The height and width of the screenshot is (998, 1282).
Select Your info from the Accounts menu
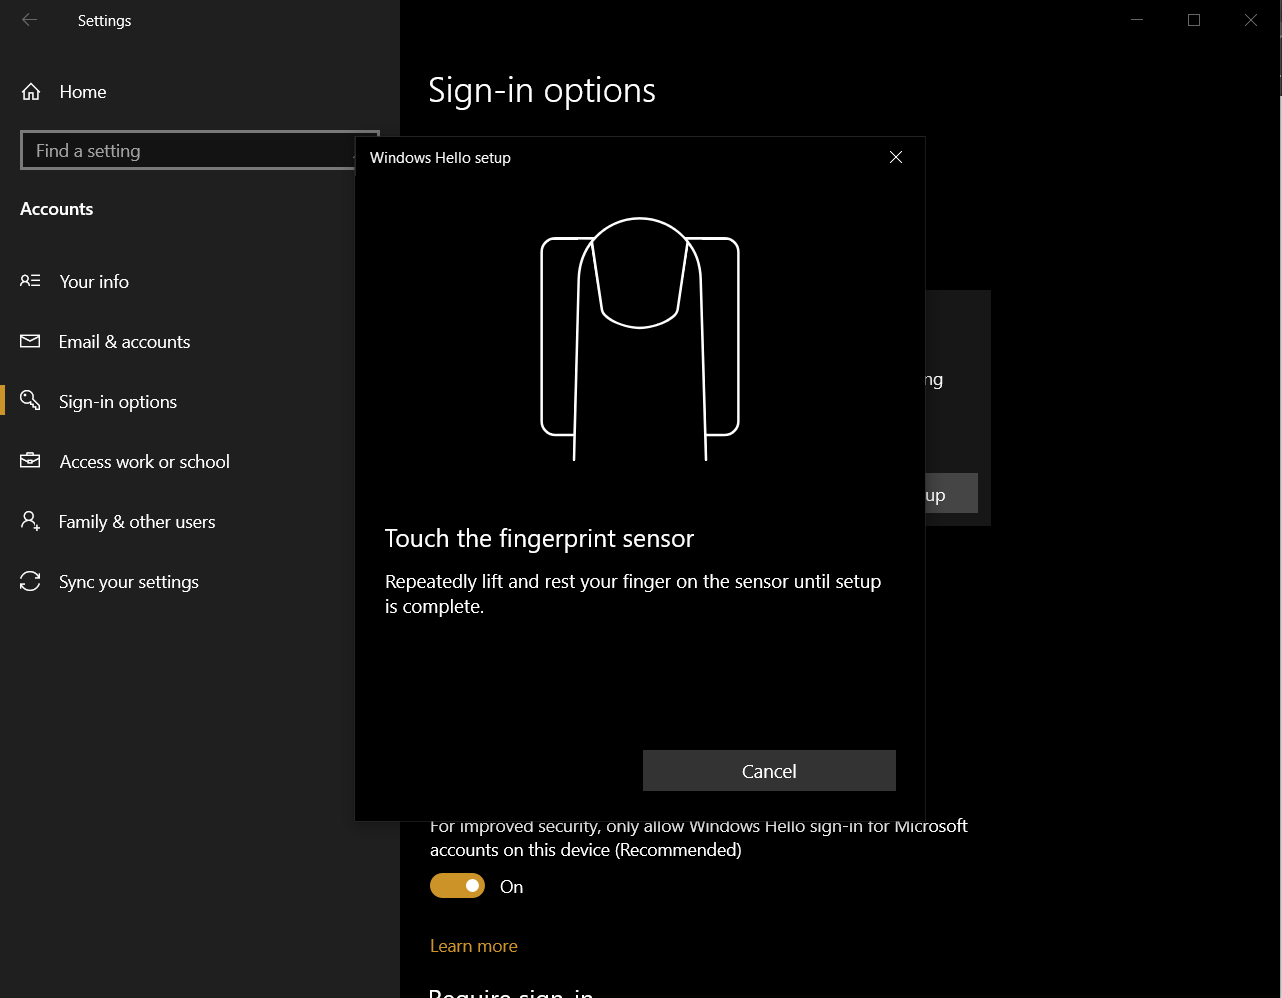pos(93,281)
